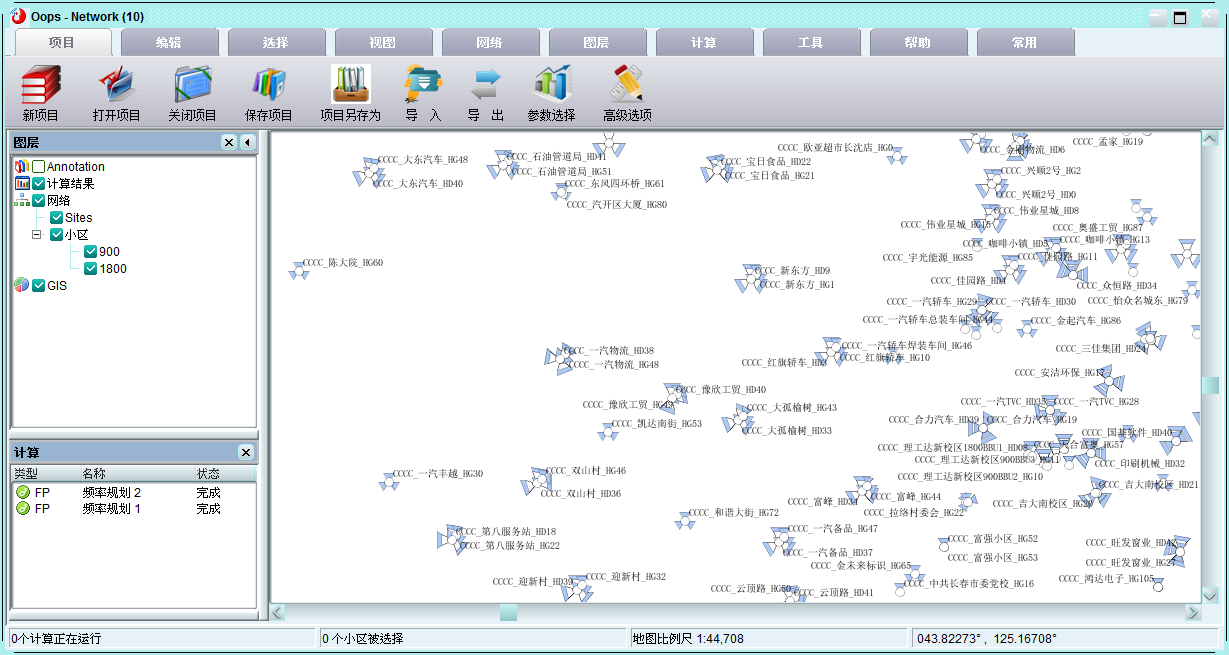Switch to the 网络 ribbon tab

click(x=490, y=42)
